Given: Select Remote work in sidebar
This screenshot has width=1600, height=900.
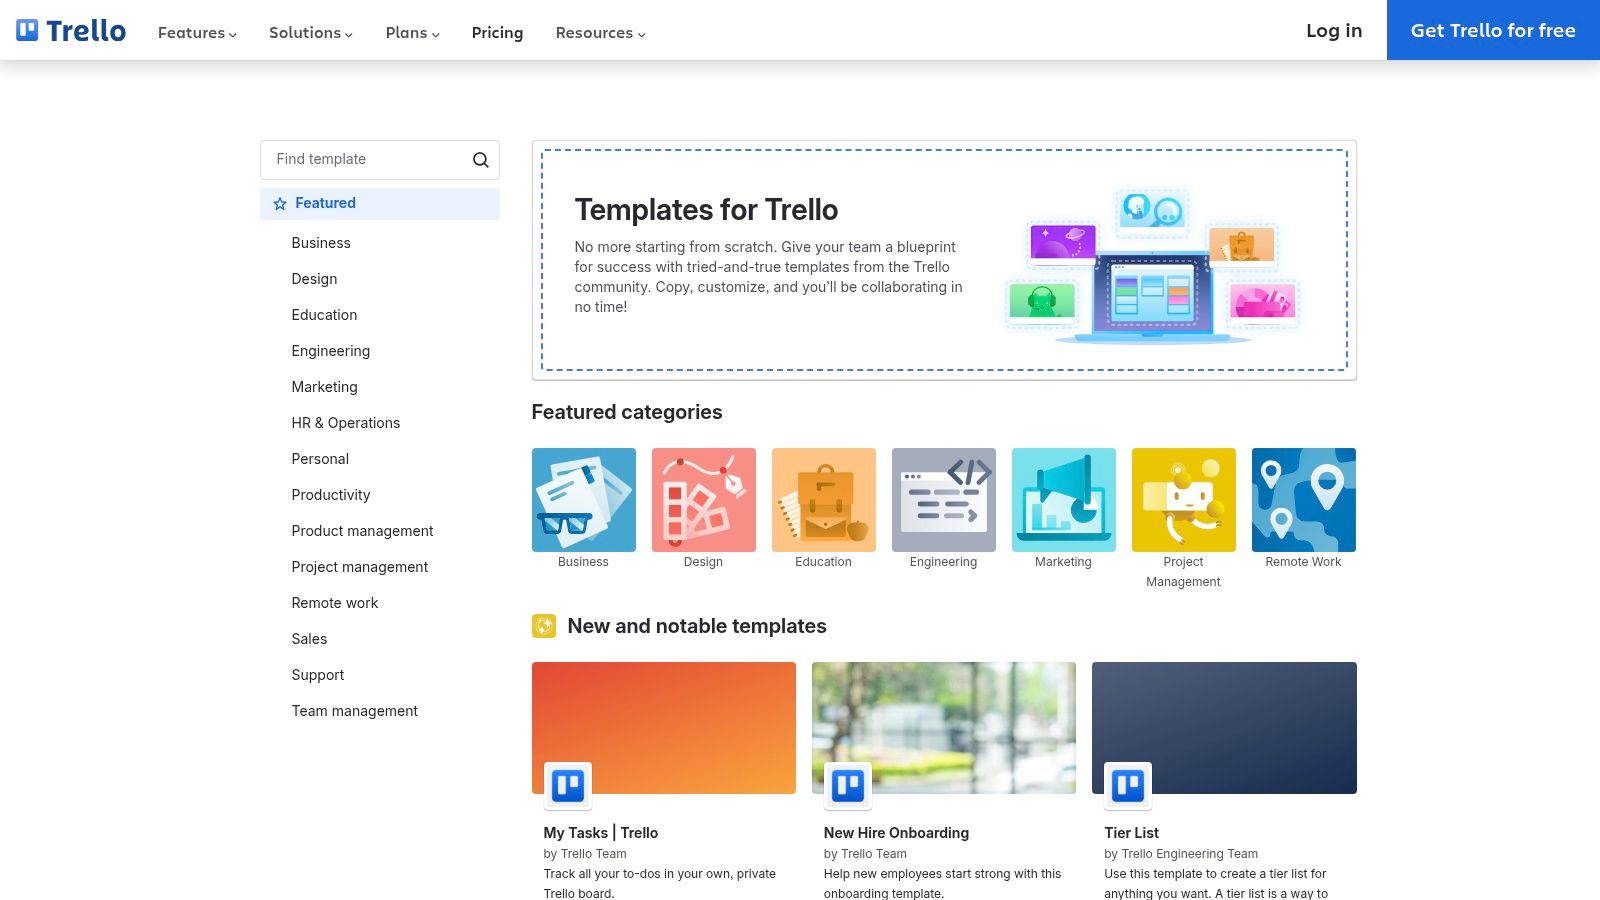Looking at the screenshot, I should 335,603.
